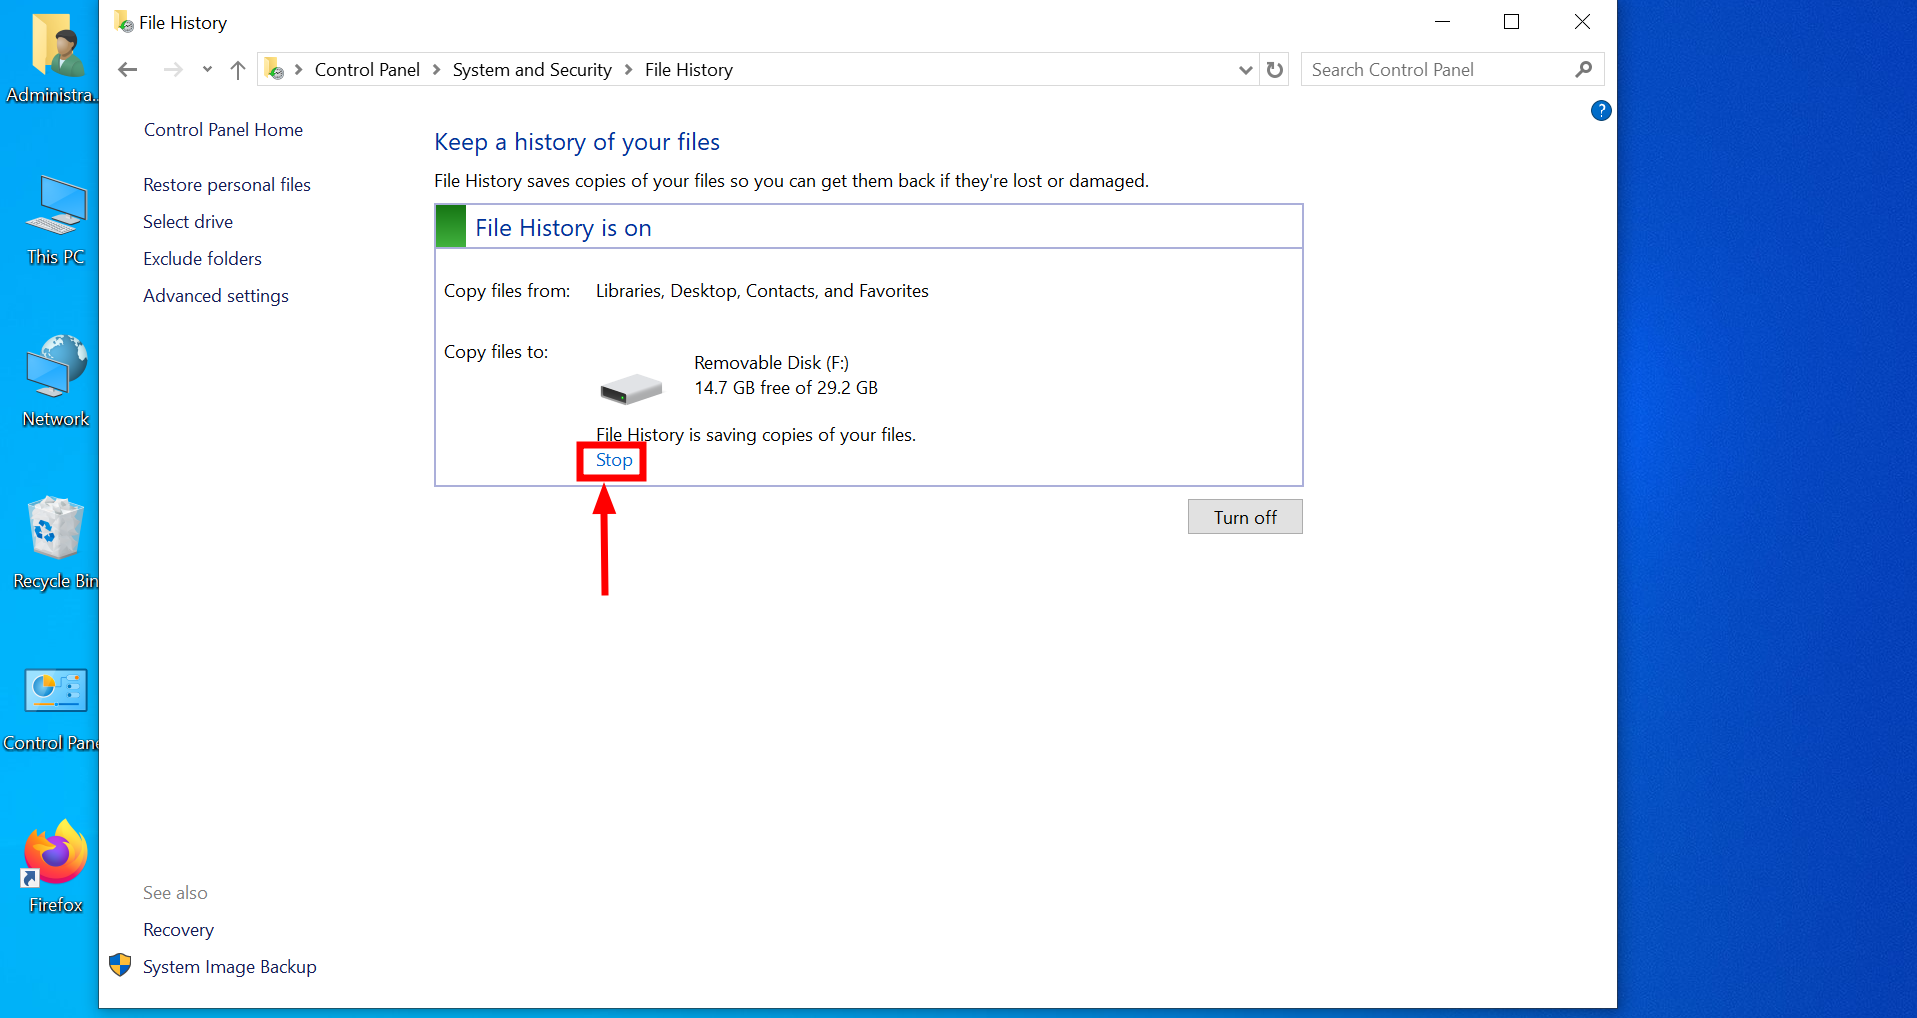Click the File History title bar icon
This screenshot has width=1917, height=1018.
pos(124,22)
